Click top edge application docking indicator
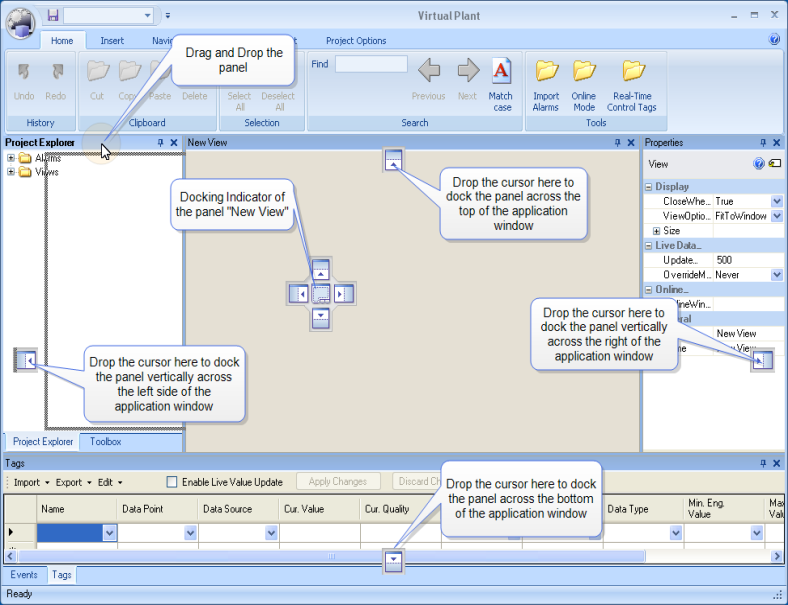The image size is (788, 605). (x=393, y=159)
